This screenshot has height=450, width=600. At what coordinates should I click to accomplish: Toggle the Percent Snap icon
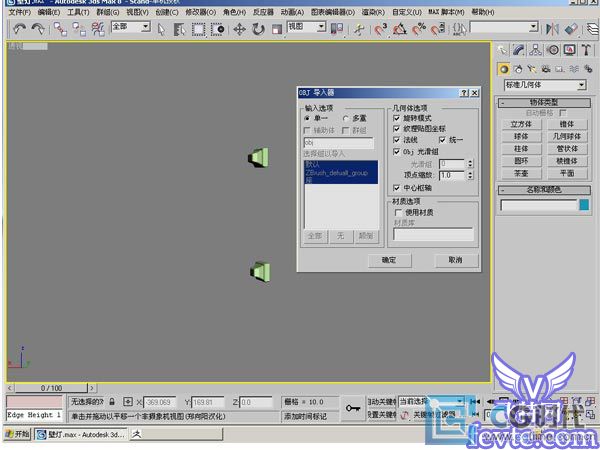pos(419,29)
